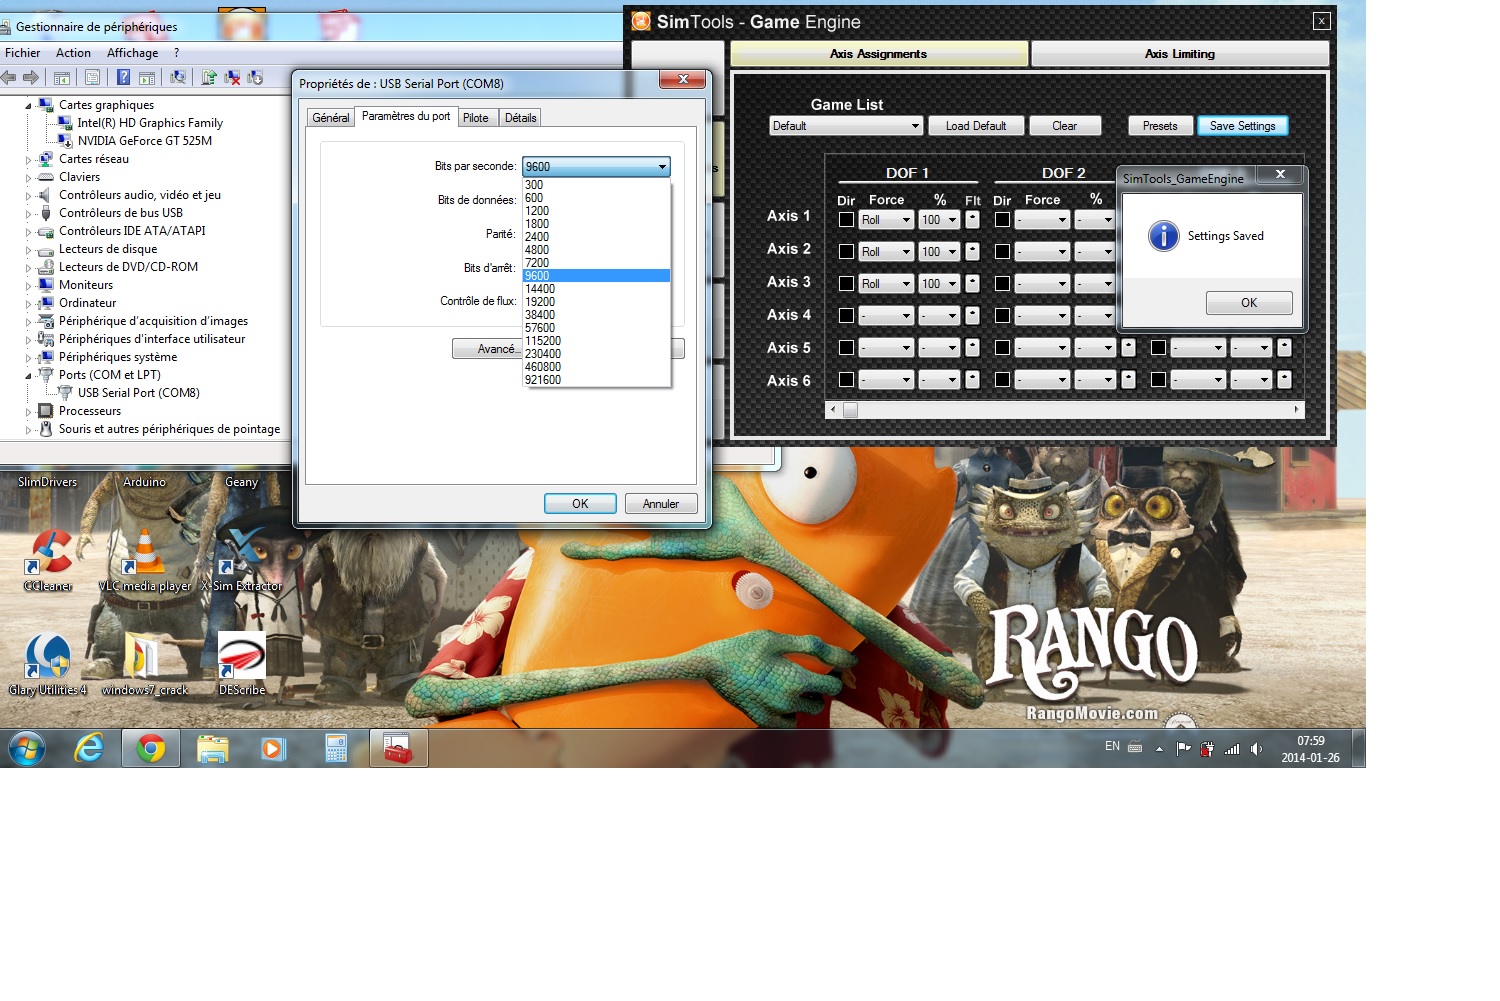This screenshot has height=1001, width=1500.
Task: Select 115200 in the baud rate list
Action: [596, 341]
